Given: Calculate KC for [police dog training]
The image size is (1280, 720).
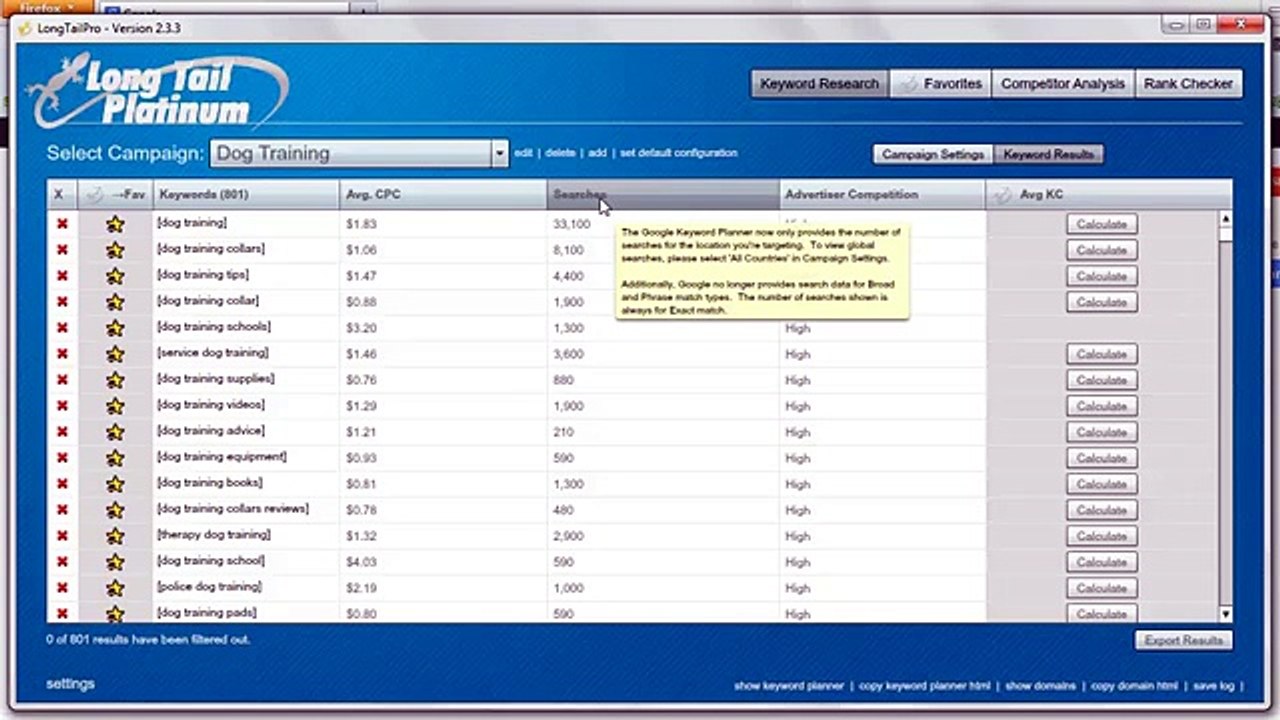Looking at the screenshot, I should point(1101,588).
